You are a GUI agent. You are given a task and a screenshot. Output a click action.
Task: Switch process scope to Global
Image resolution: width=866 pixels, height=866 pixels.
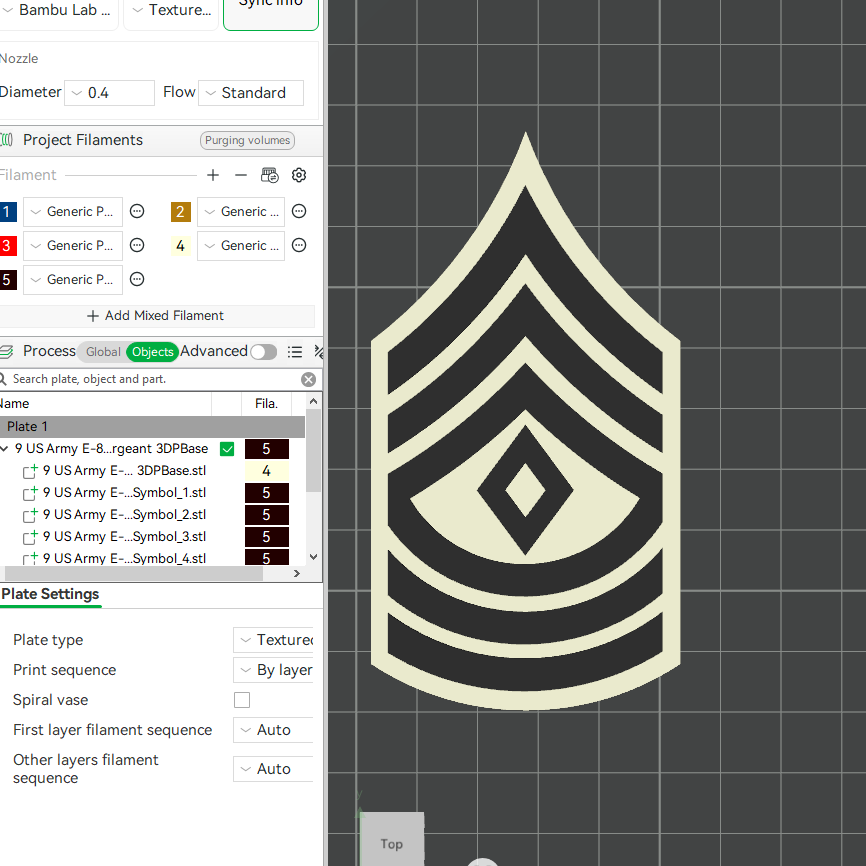(103, 352)
